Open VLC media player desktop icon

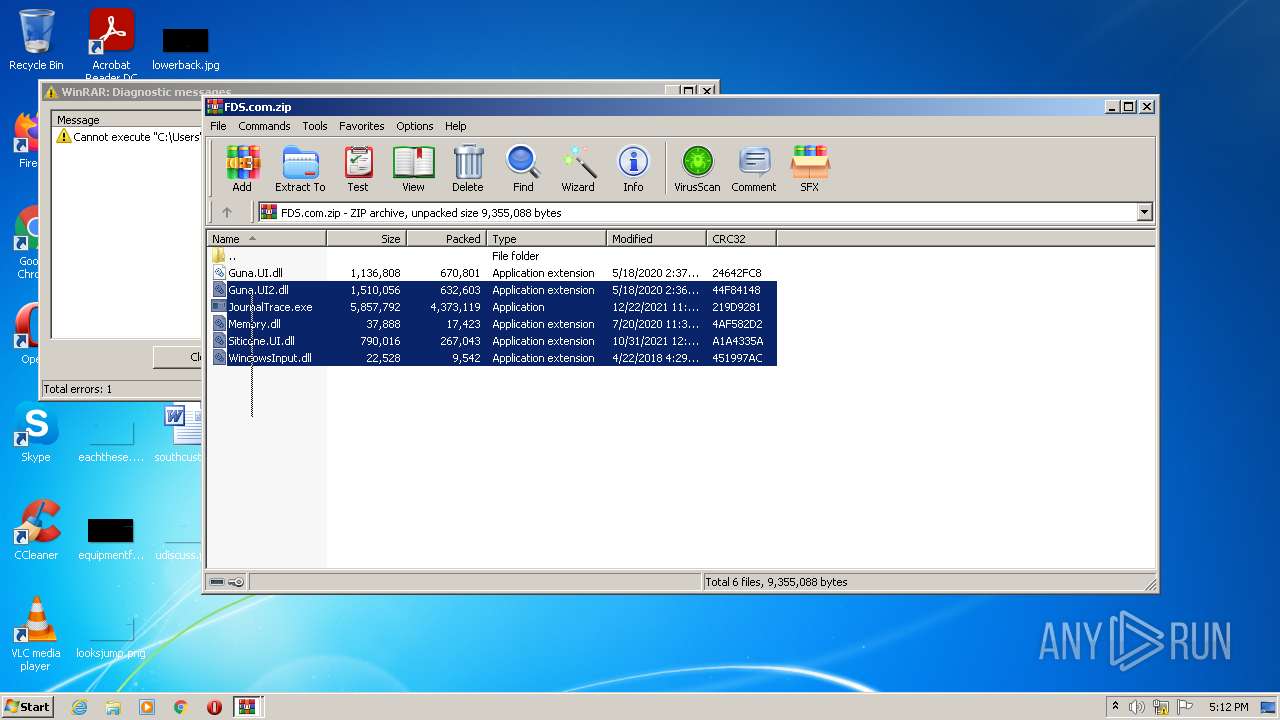point(36,635)
